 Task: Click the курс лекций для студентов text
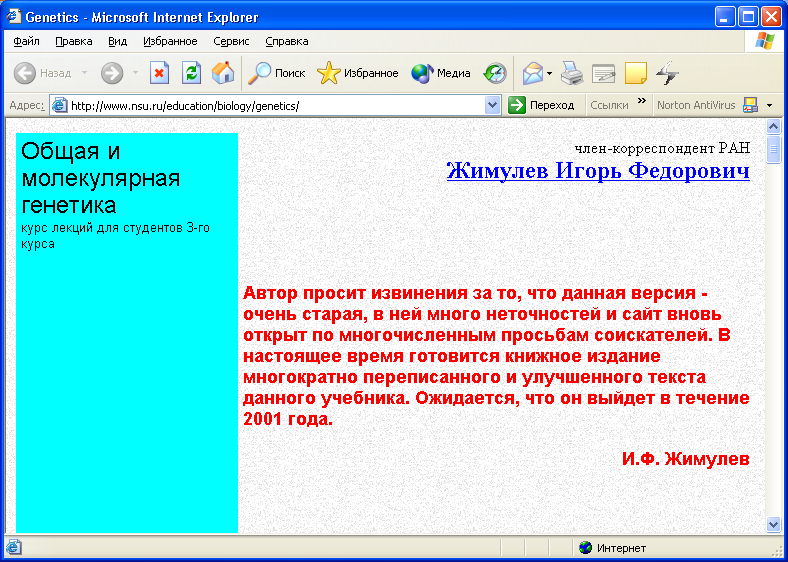click(115, 236)
